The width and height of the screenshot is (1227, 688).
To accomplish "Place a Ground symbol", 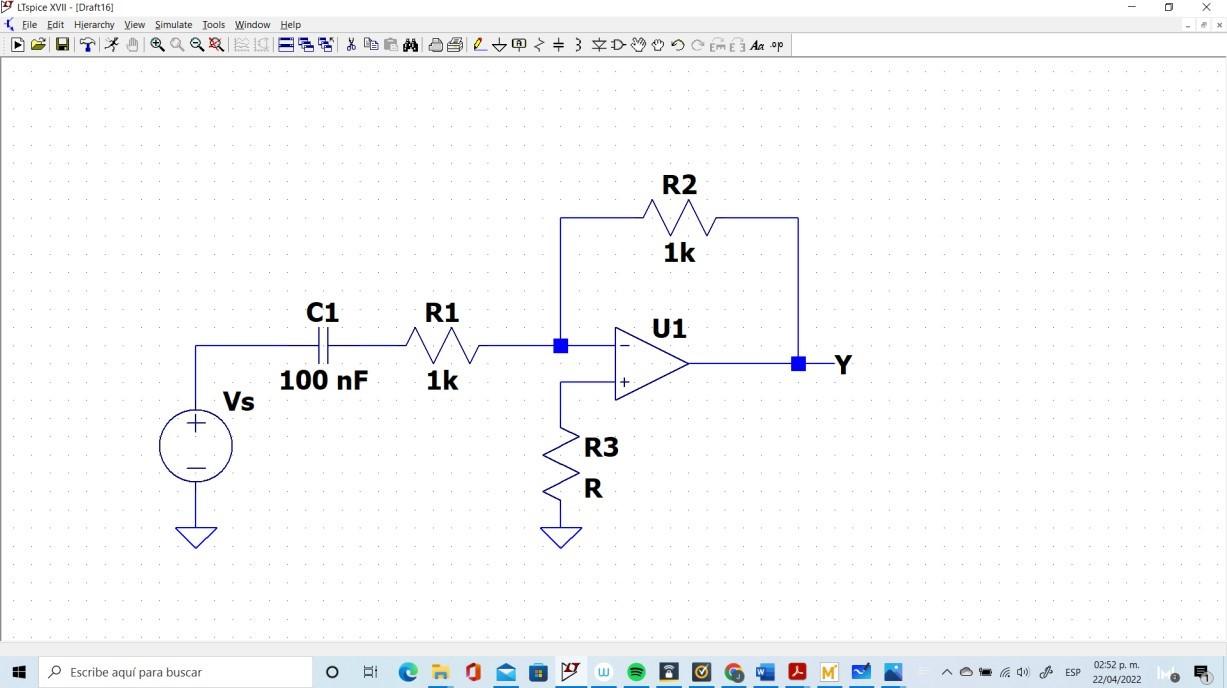I will click(499, 44).
